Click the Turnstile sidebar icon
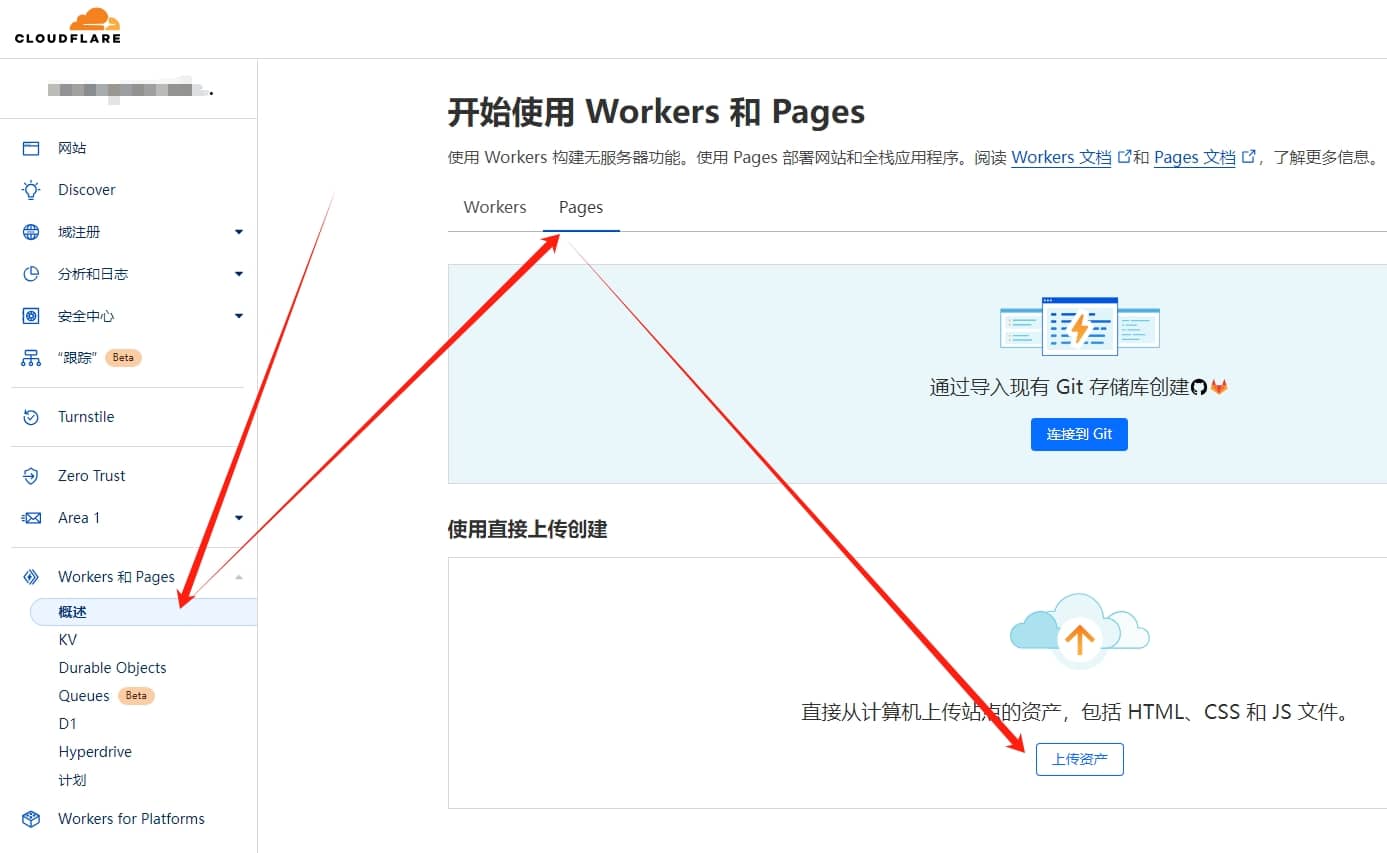 [31, 417]
